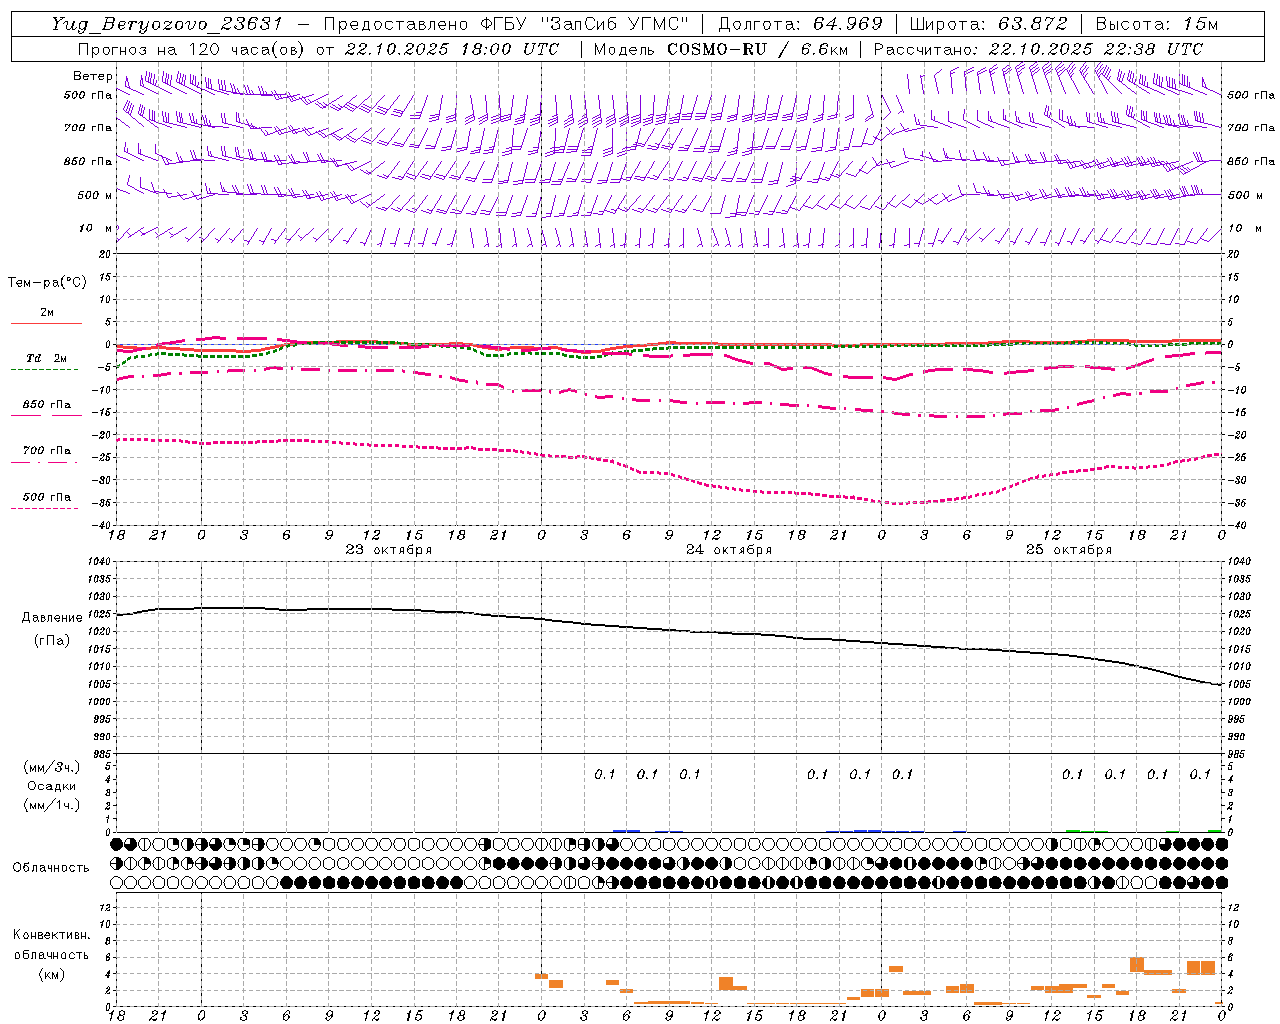Click the right temperature axis label -35

pos(1239,503)
